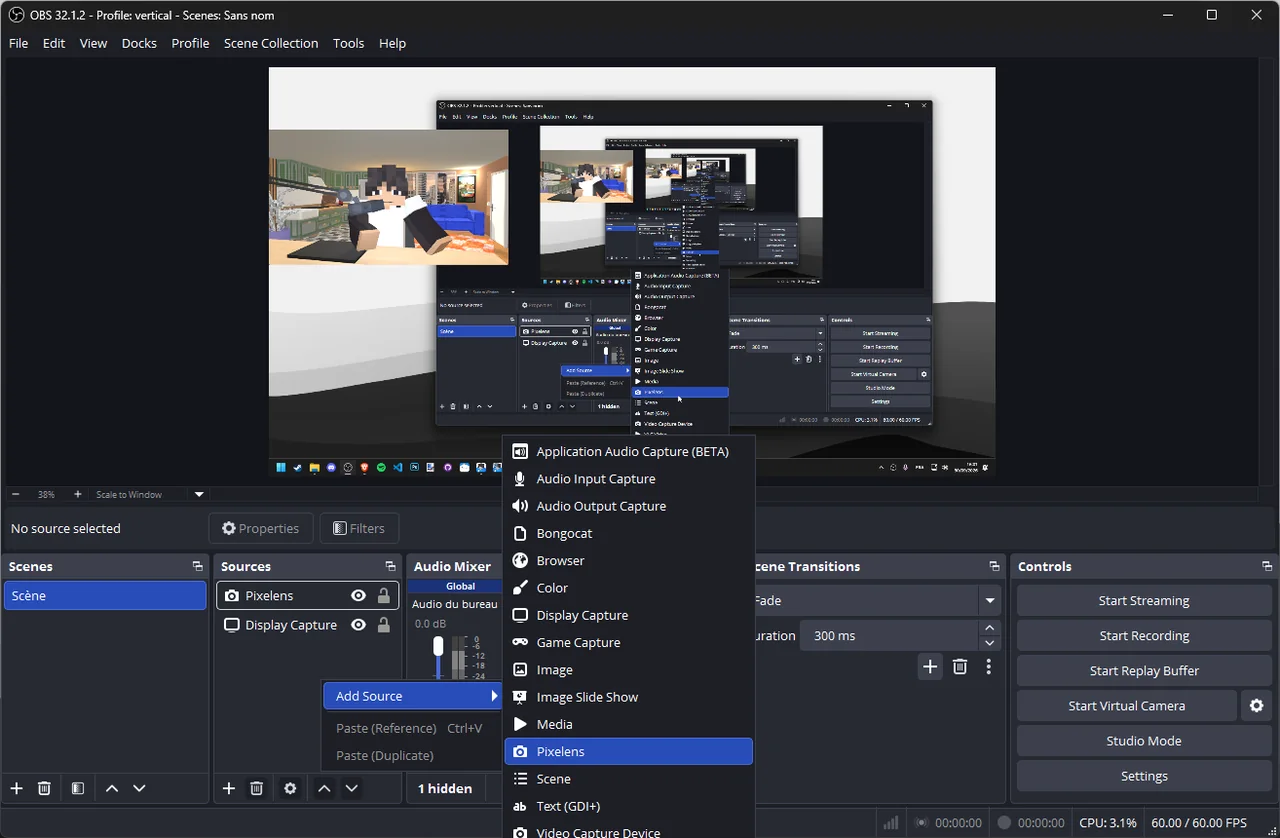1280x838 pixels.
Task: Enable Studio Mode
Action: [1144, 741]
